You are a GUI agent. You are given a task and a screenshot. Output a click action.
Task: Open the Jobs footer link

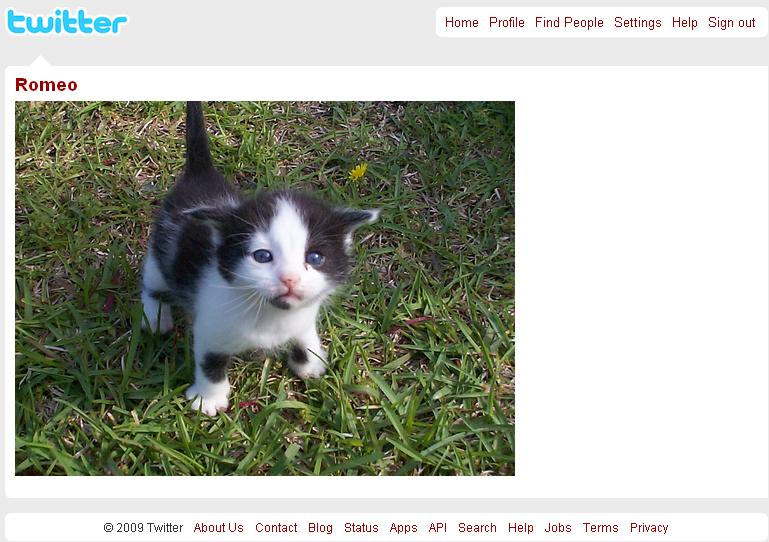[x=558, y=528]
